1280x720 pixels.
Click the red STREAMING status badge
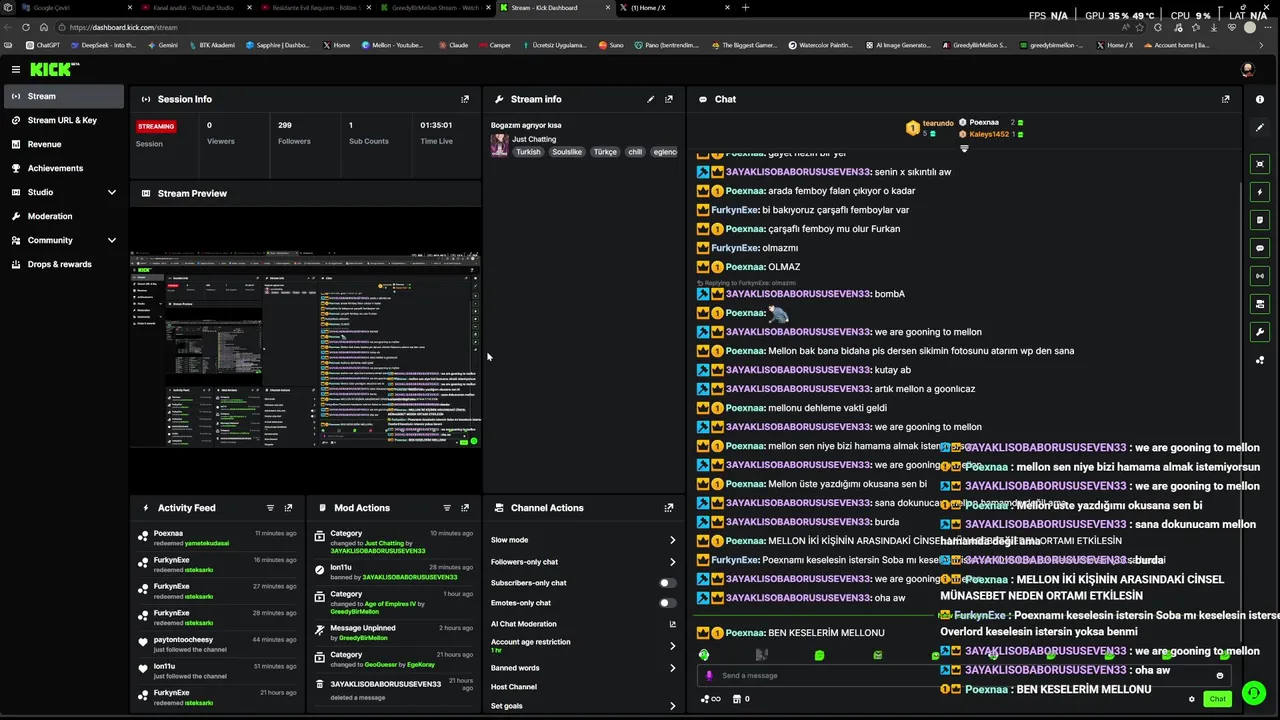click(x=156, y=126)
